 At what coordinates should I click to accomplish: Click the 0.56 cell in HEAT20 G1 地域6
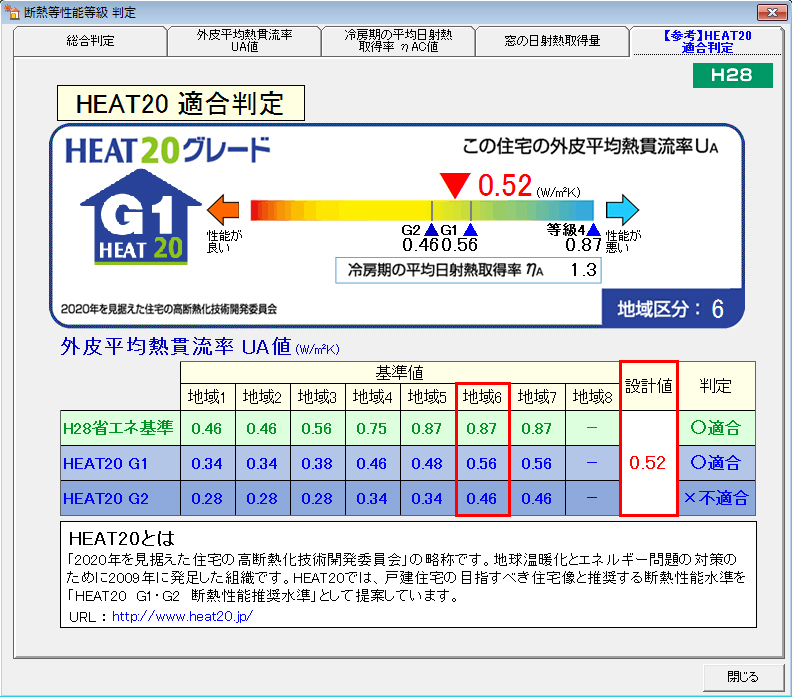(x=482, y=463)
